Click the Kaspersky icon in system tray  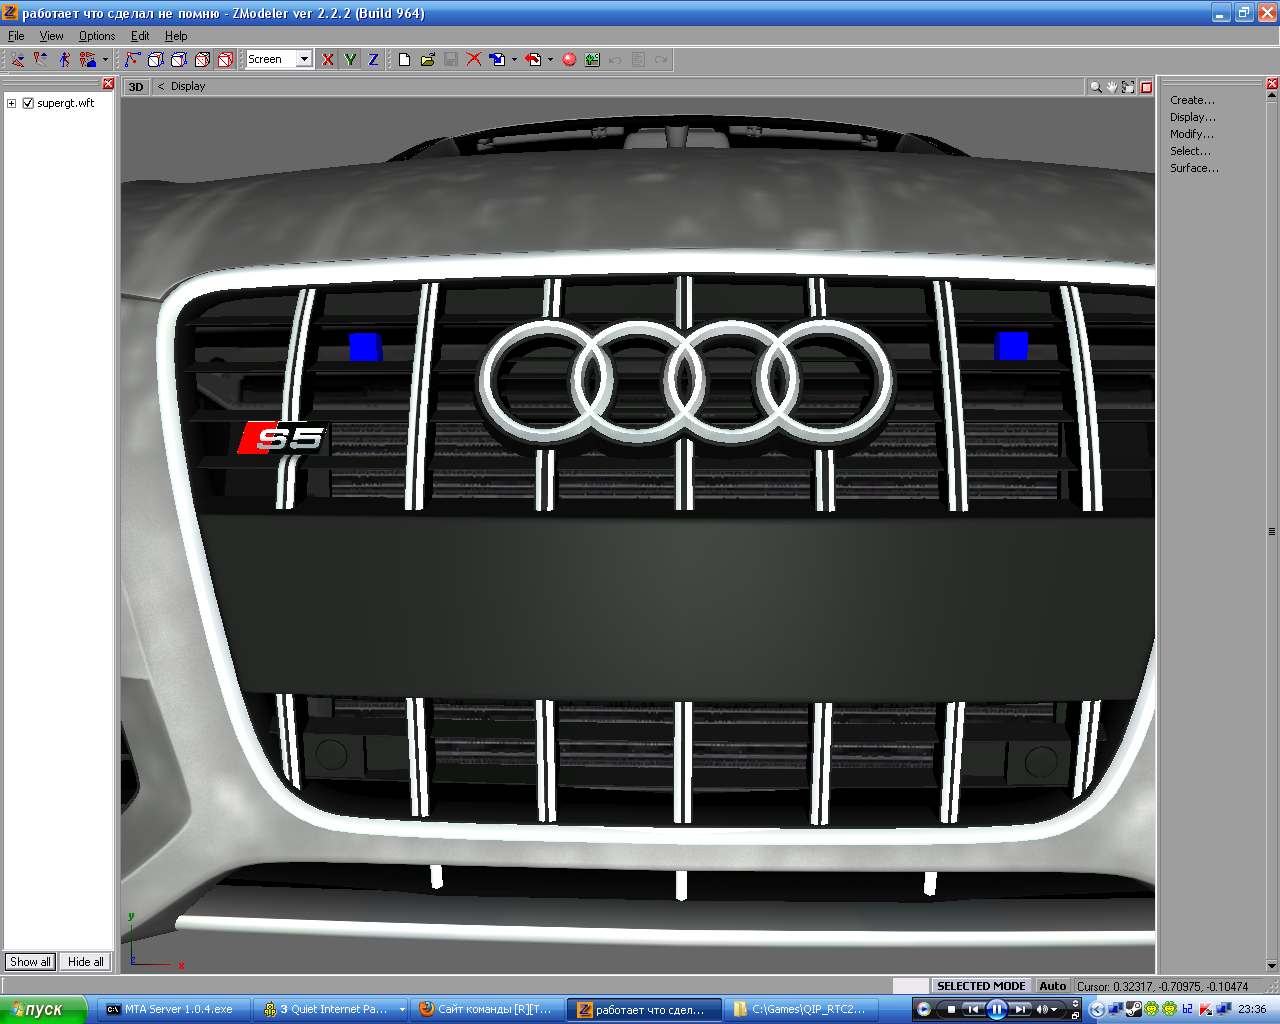coord(1206,1009)
